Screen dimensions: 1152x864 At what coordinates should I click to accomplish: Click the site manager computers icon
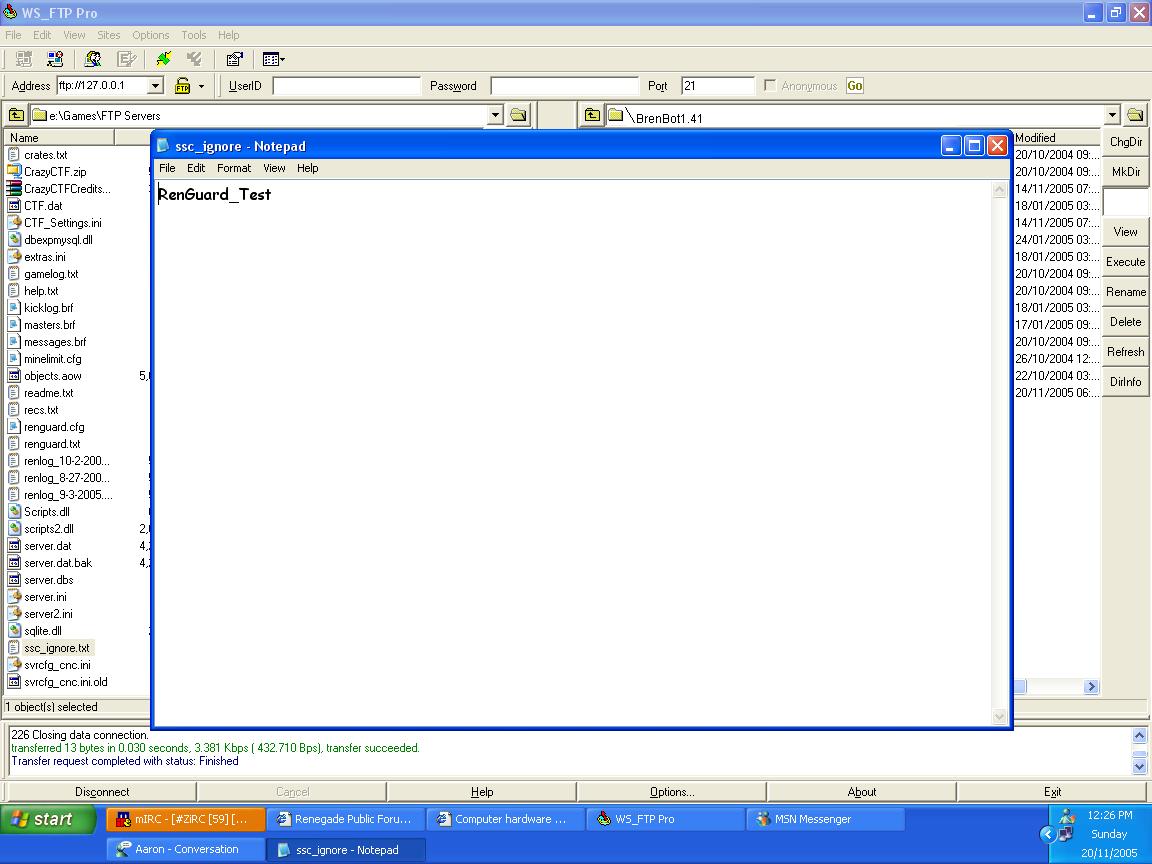pyautogui.click(x=55, y=59)
